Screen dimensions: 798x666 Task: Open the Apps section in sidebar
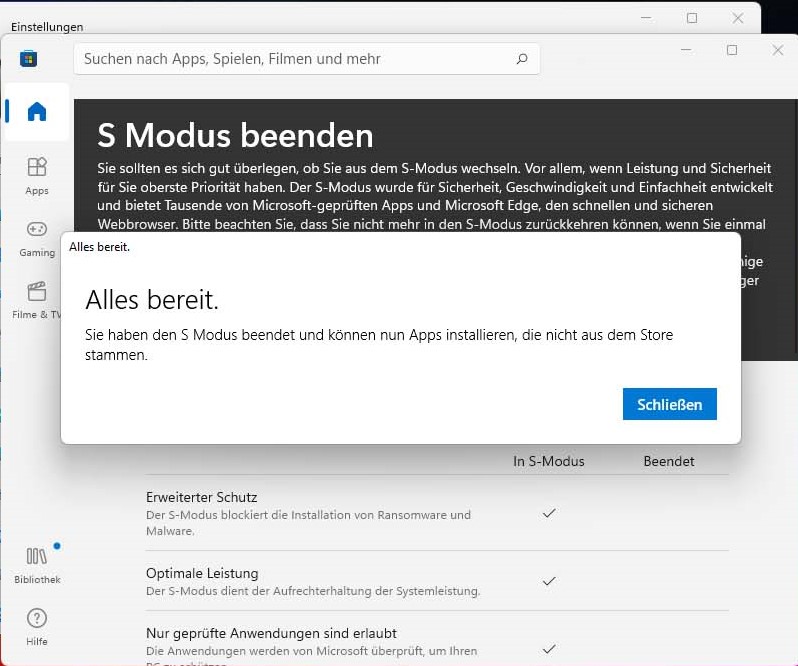[37, 176]
